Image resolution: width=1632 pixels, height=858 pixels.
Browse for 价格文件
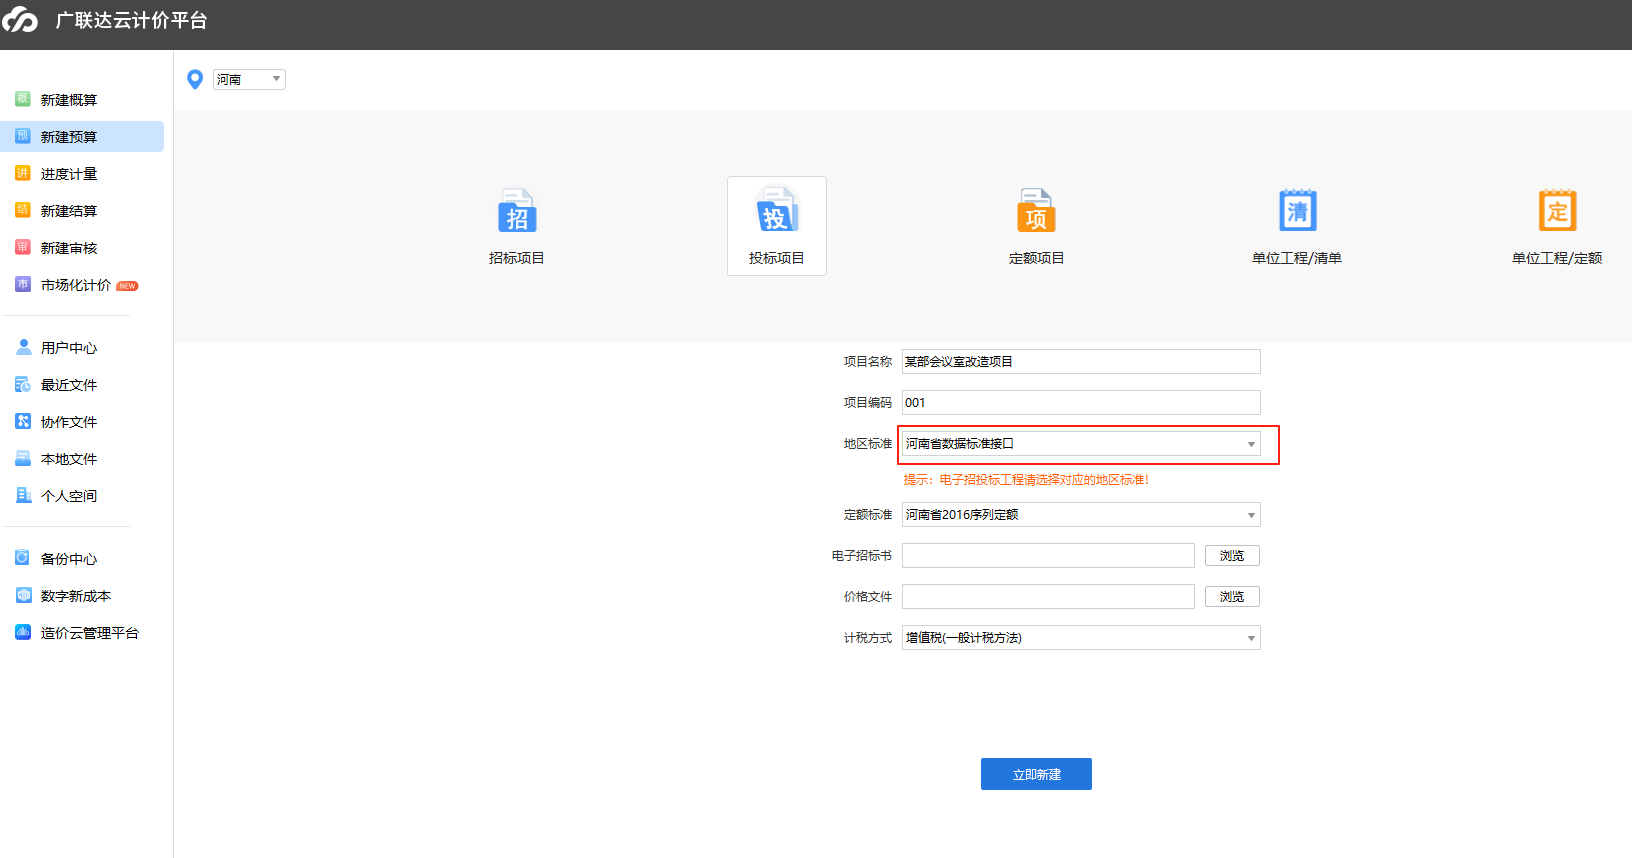pos(1232,597)
